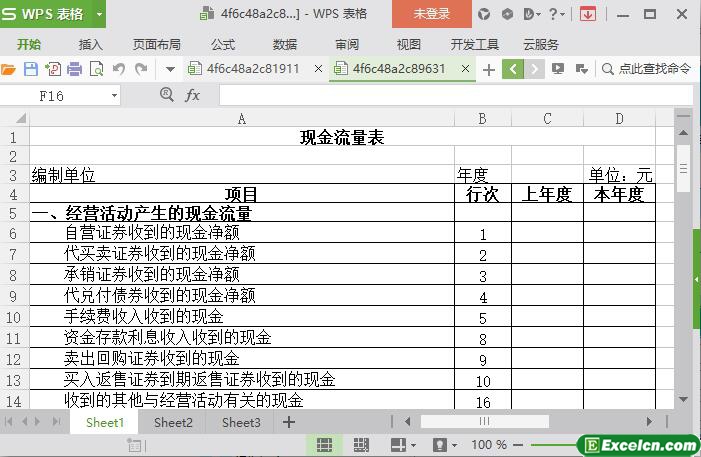Switch to Sheet2 tab
This screenshot has width=701, height=457.
click(173, 423)
